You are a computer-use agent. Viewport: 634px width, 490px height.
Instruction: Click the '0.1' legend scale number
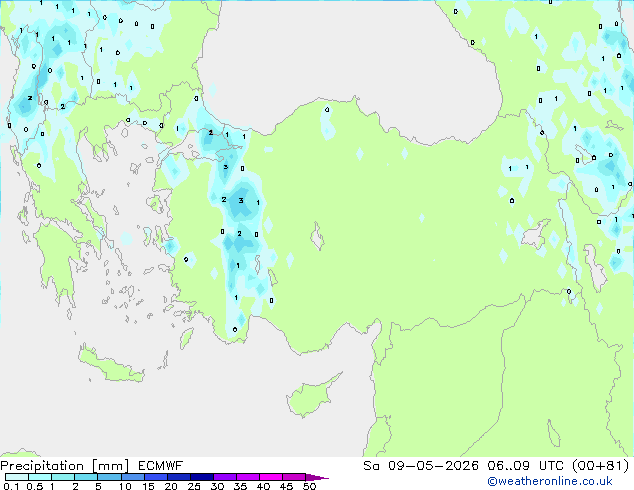[11, 486]
